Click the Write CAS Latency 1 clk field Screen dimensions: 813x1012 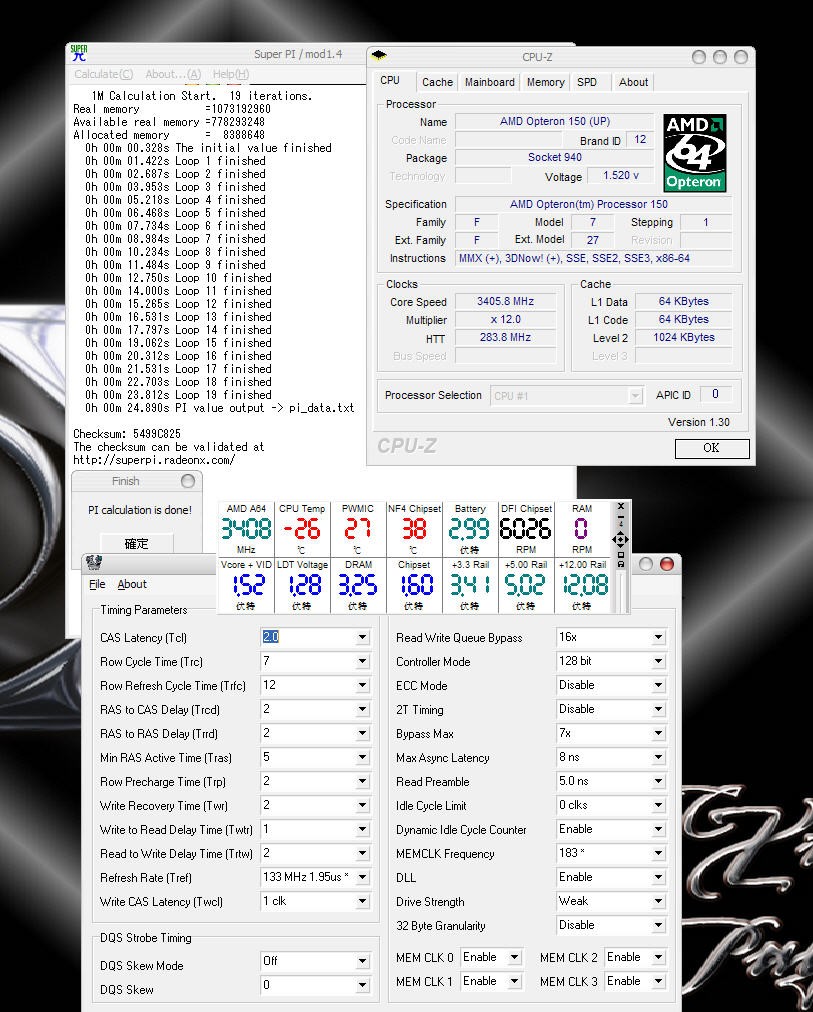[x=315, y=901]
